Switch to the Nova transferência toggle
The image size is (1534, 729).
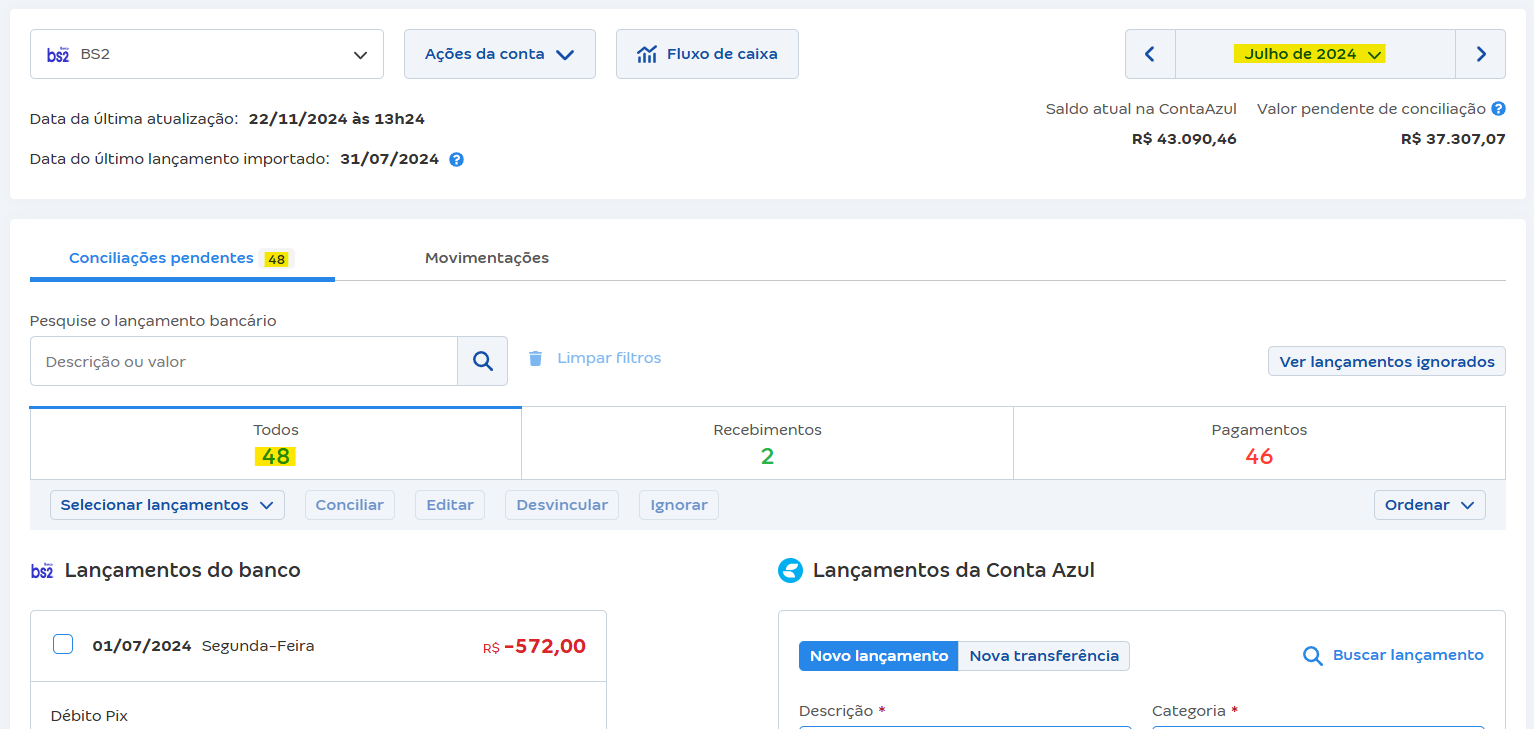(x=1043, y=655)
